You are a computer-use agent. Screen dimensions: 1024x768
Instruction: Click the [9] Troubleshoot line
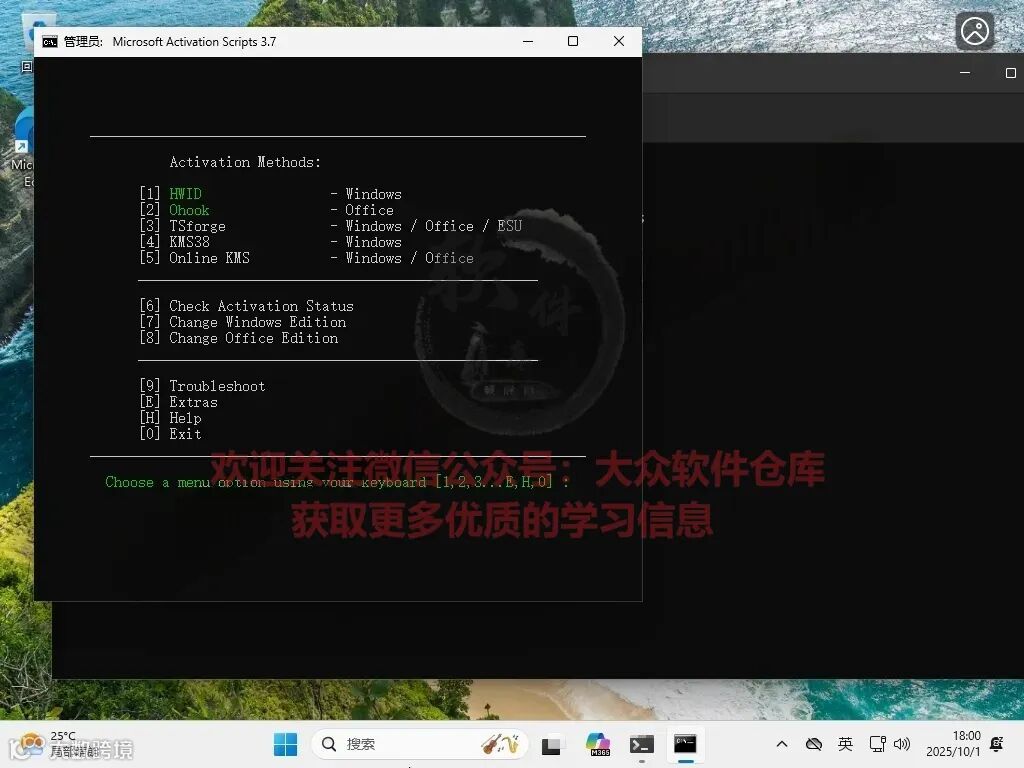coord(202,386)
